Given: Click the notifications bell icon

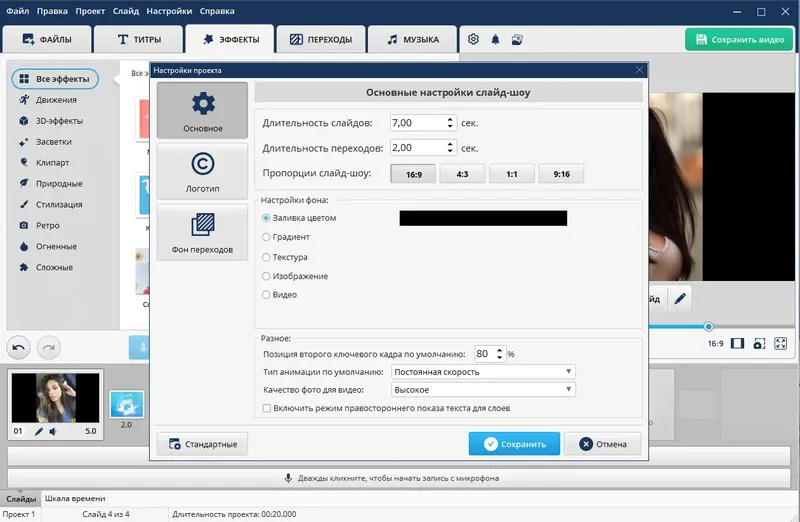Looking at the screenshot, I should [495, 39].
